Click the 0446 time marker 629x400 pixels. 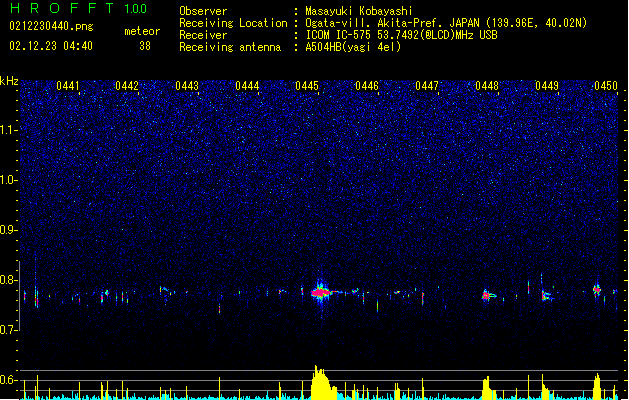pyautogui.click(x=367, y=86)
